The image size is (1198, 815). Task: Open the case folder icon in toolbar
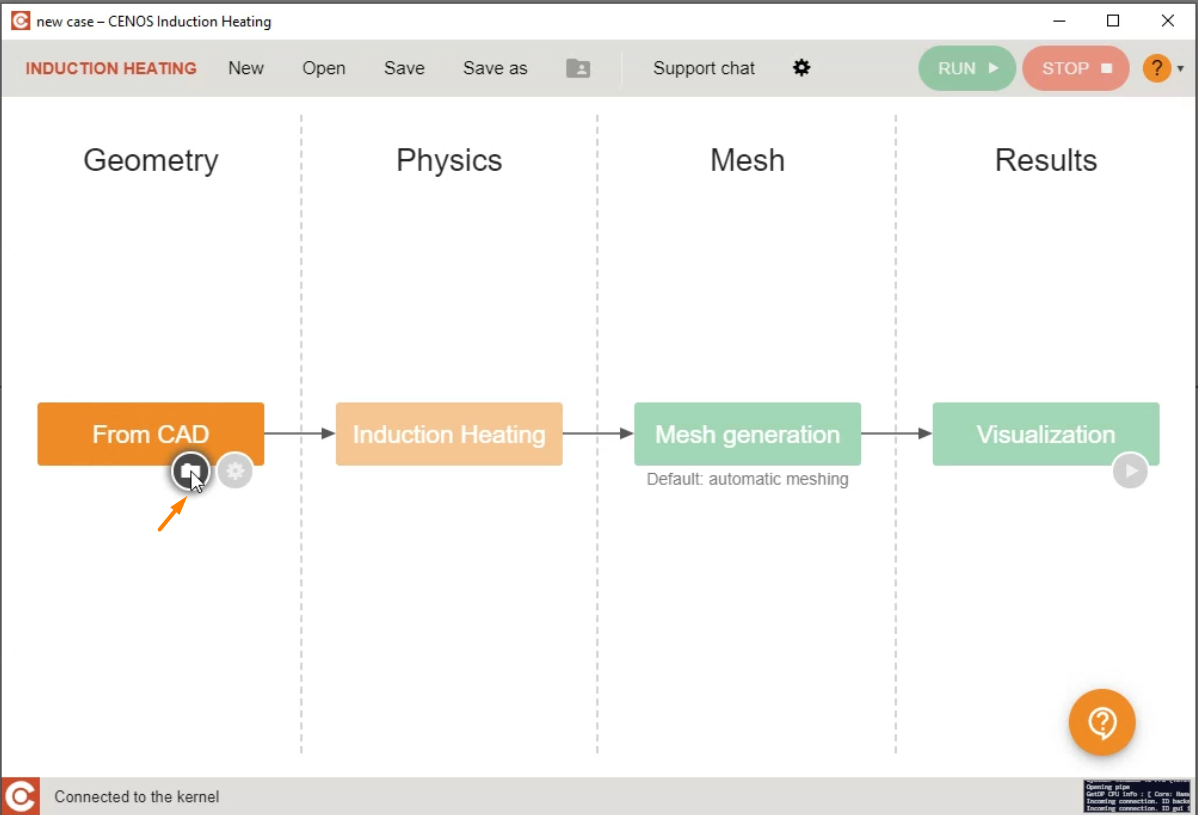click(578, 68)
